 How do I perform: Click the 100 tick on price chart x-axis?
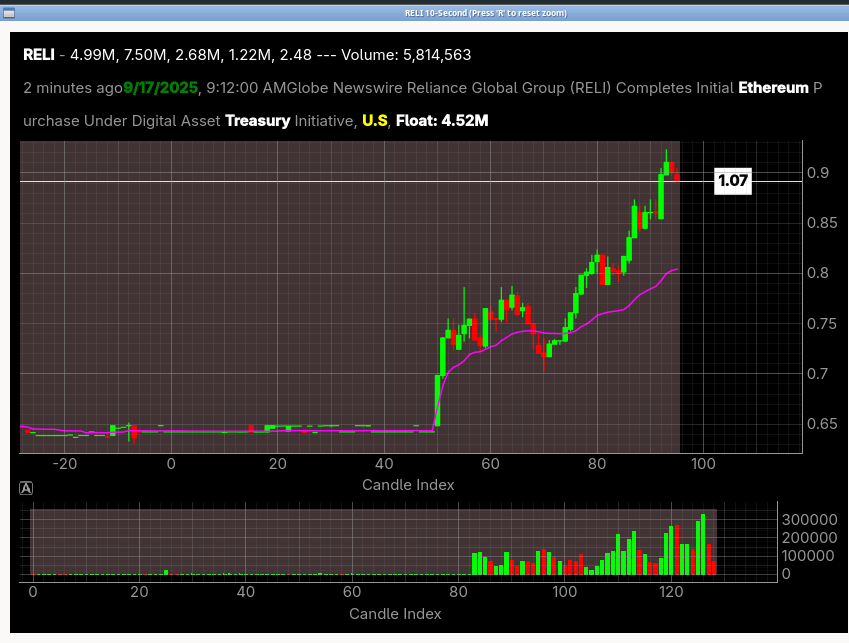(703, 464)
